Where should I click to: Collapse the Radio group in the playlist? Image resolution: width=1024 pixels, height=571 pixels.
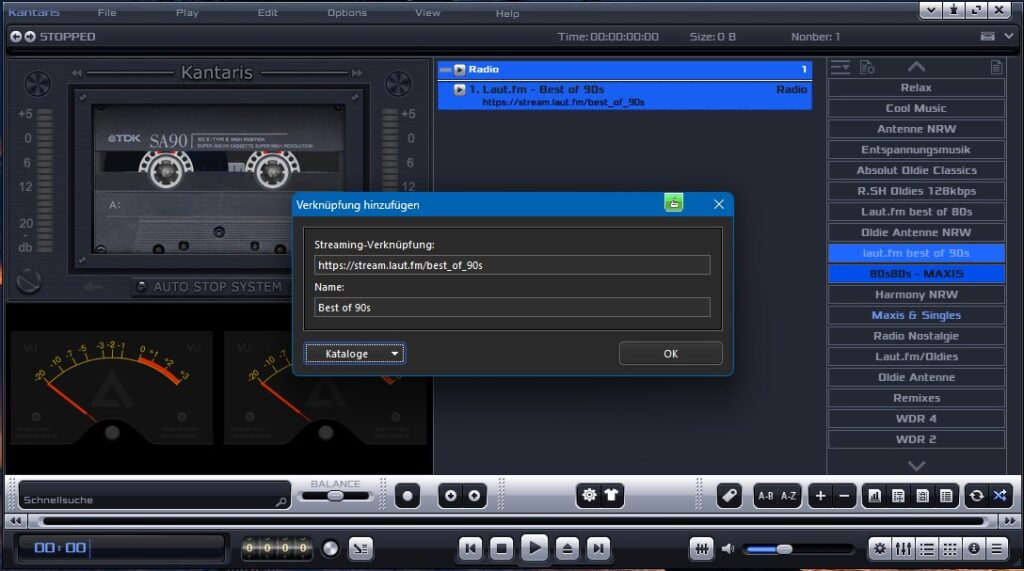tap(445, 69)
